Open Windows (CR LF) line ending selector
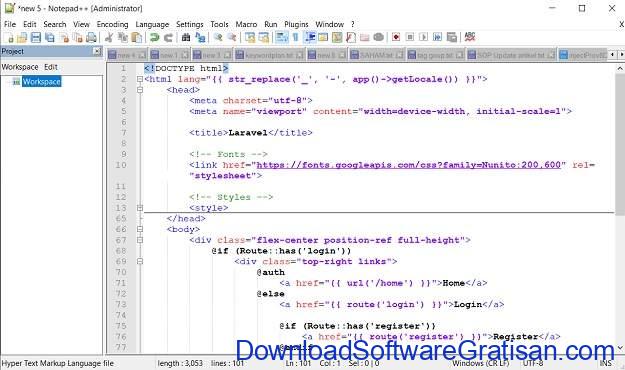625x370 pixels. coord(480,364)
